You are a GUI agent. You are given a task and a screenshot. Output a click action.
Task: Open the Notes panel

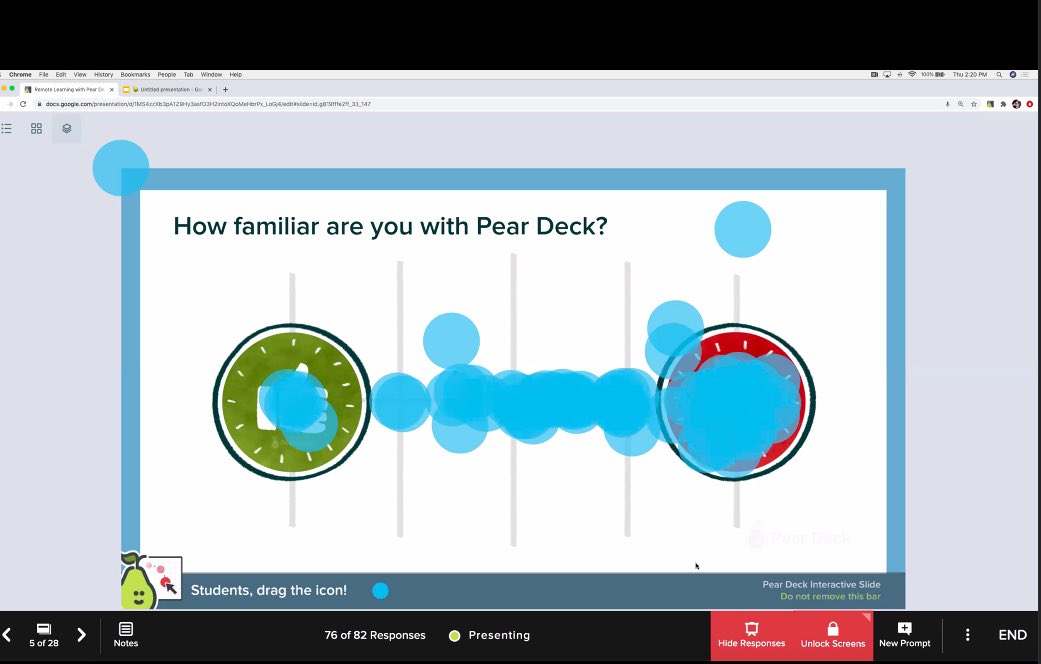point(125,635)
